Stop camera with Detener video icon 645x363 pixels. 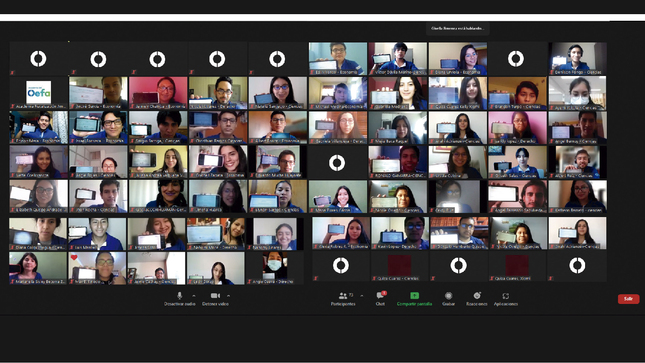click(215, 296)
